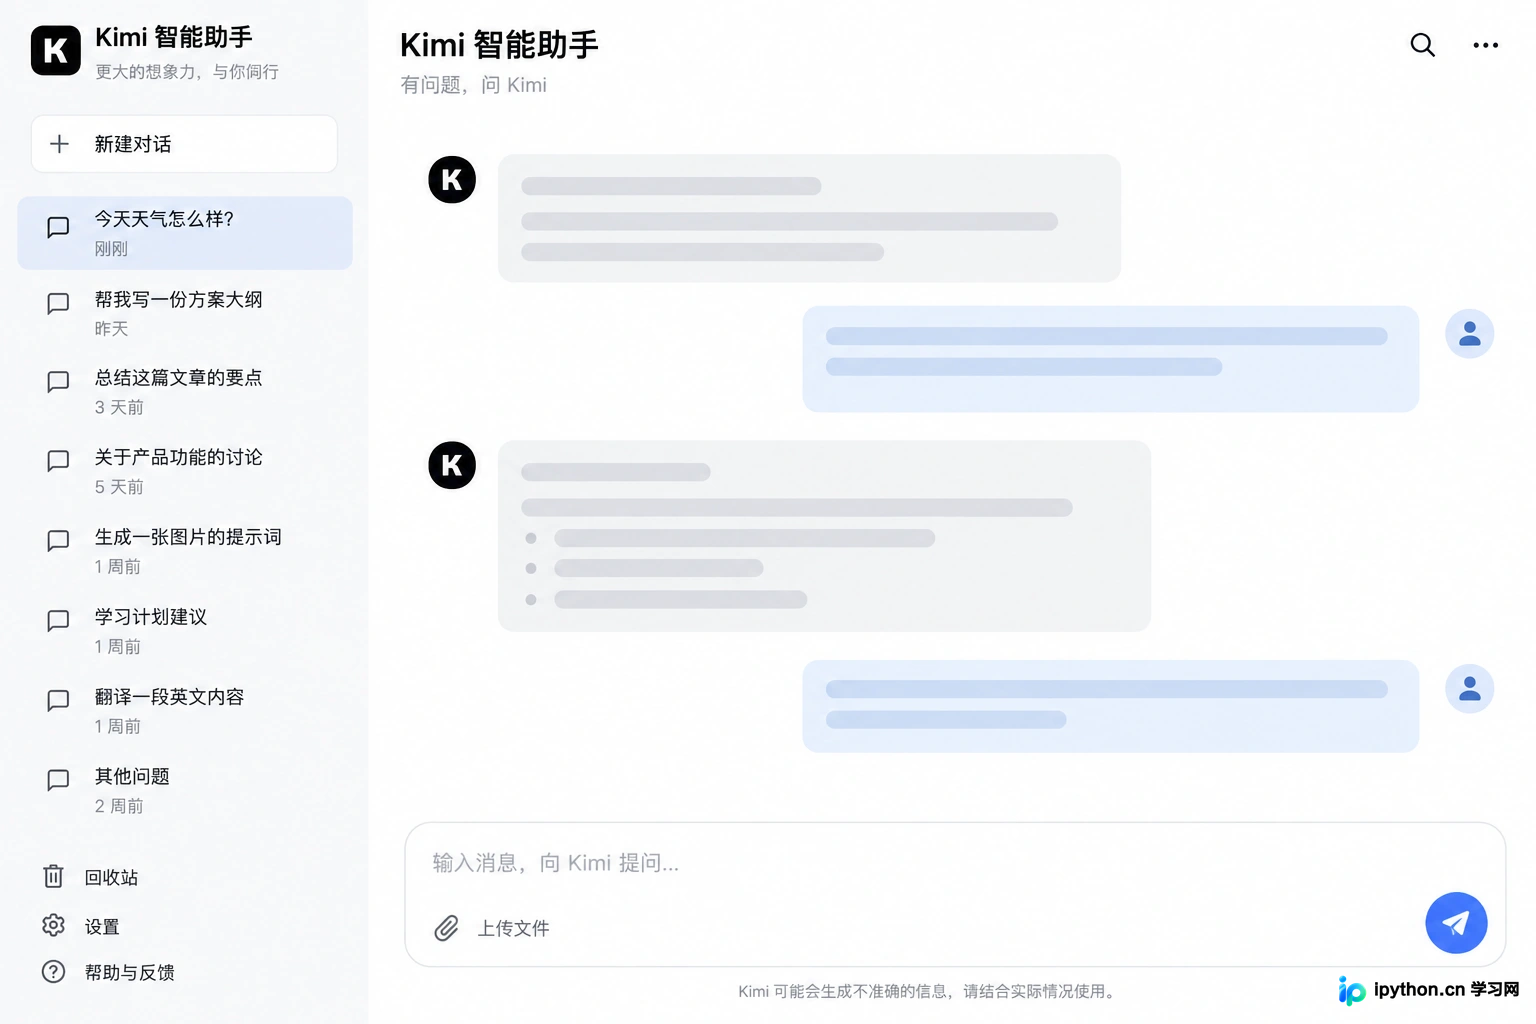Click the settings gear icon
This screenshot has width=1536, height=1024.
click(x=53, y=925)
